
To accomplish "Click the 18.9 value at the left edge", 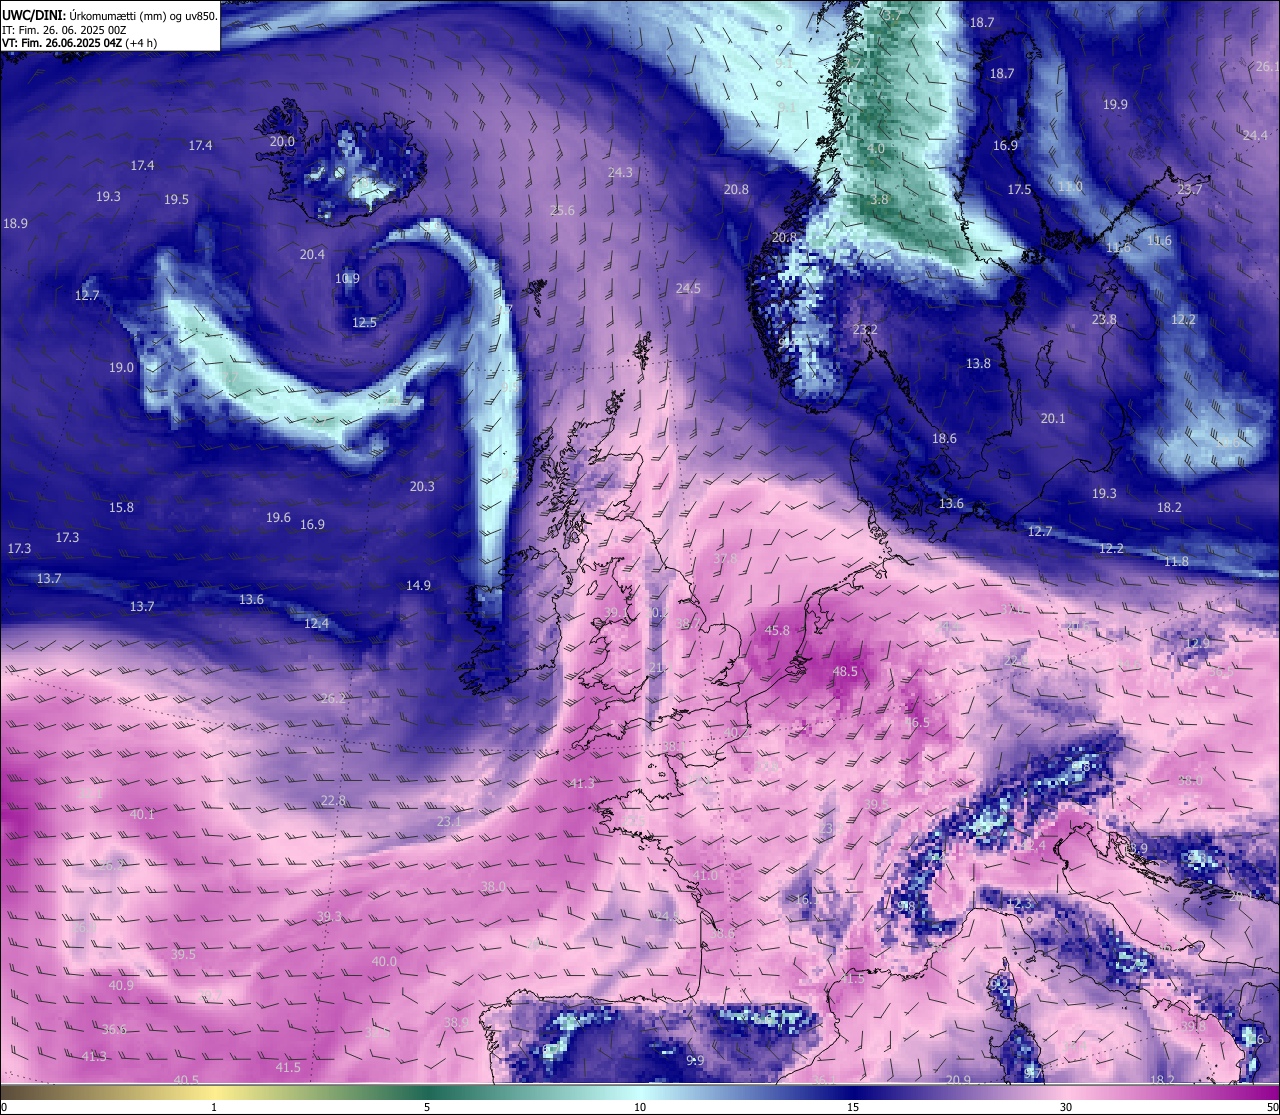I will 15,224.
